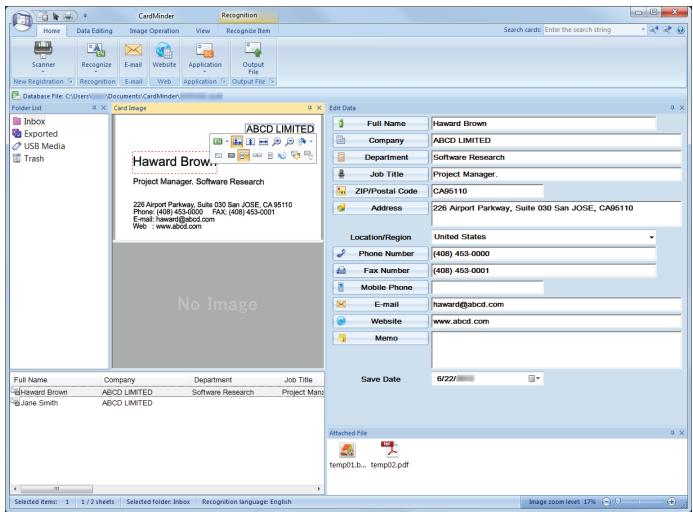Click the ZIP/Postal Code field button
The height and width of the screenshot is (512, 693).
pos(381,191)
